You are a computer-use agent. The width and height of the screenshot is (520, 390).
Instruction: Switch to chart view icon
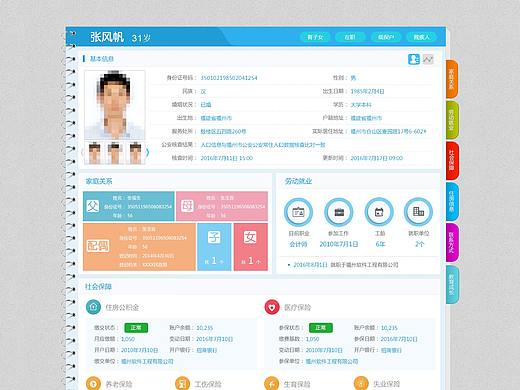(x=428, y=59)
